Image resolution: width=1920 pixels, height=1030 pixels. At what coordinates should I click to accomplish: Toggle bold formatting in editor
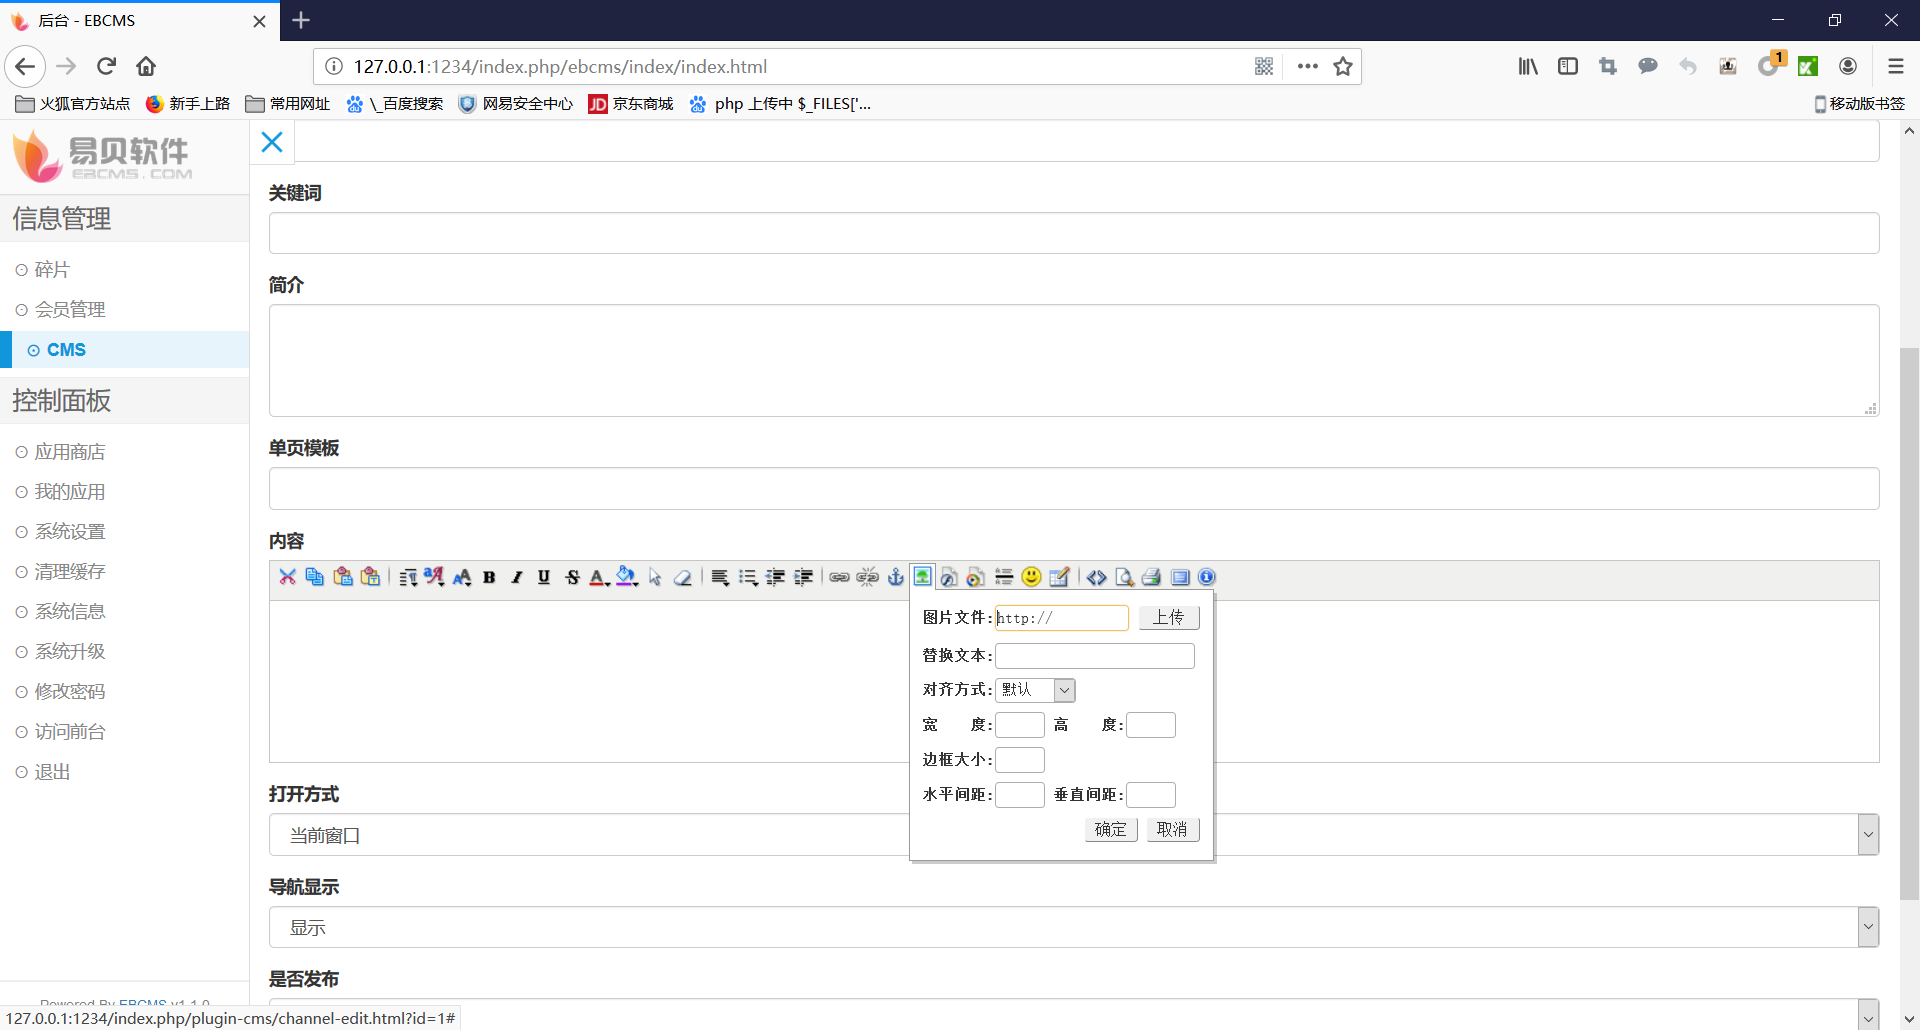489,577
